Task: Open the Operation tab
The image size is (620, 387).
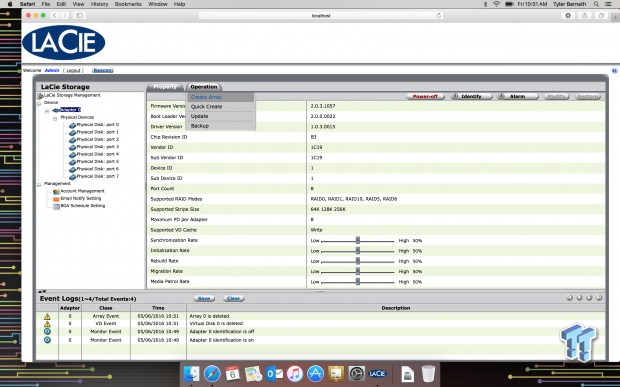Action: [x=204, y=87]
